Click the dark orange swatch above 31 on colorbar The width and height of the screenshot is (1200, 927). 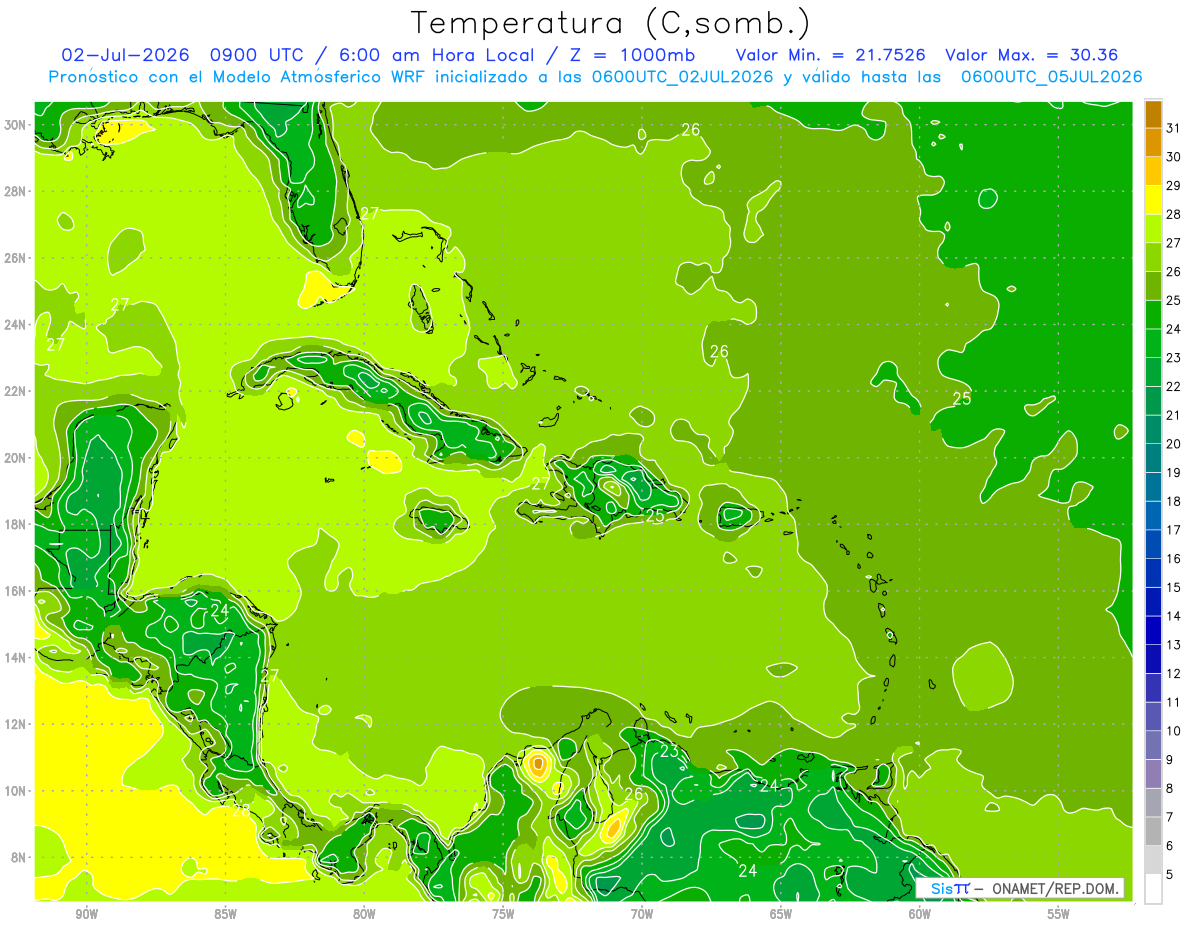click(1153, 113)
